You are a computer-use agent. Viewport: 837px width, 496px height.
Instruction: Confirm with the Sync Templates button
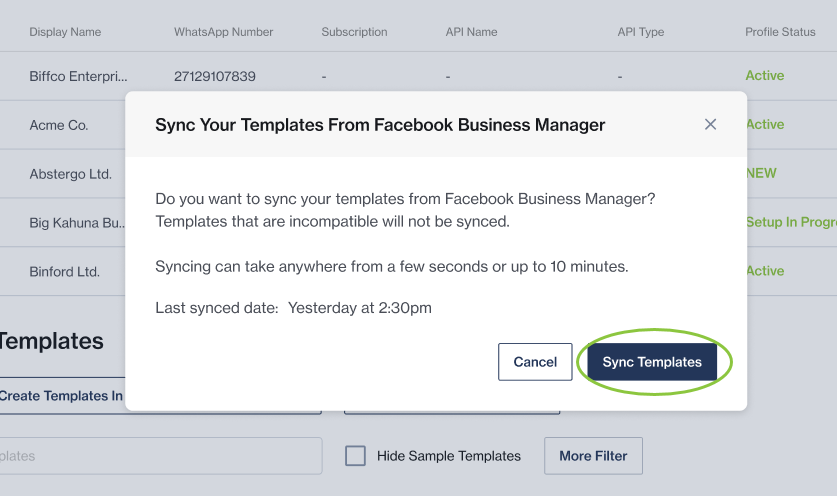click(x=652, y=362)
